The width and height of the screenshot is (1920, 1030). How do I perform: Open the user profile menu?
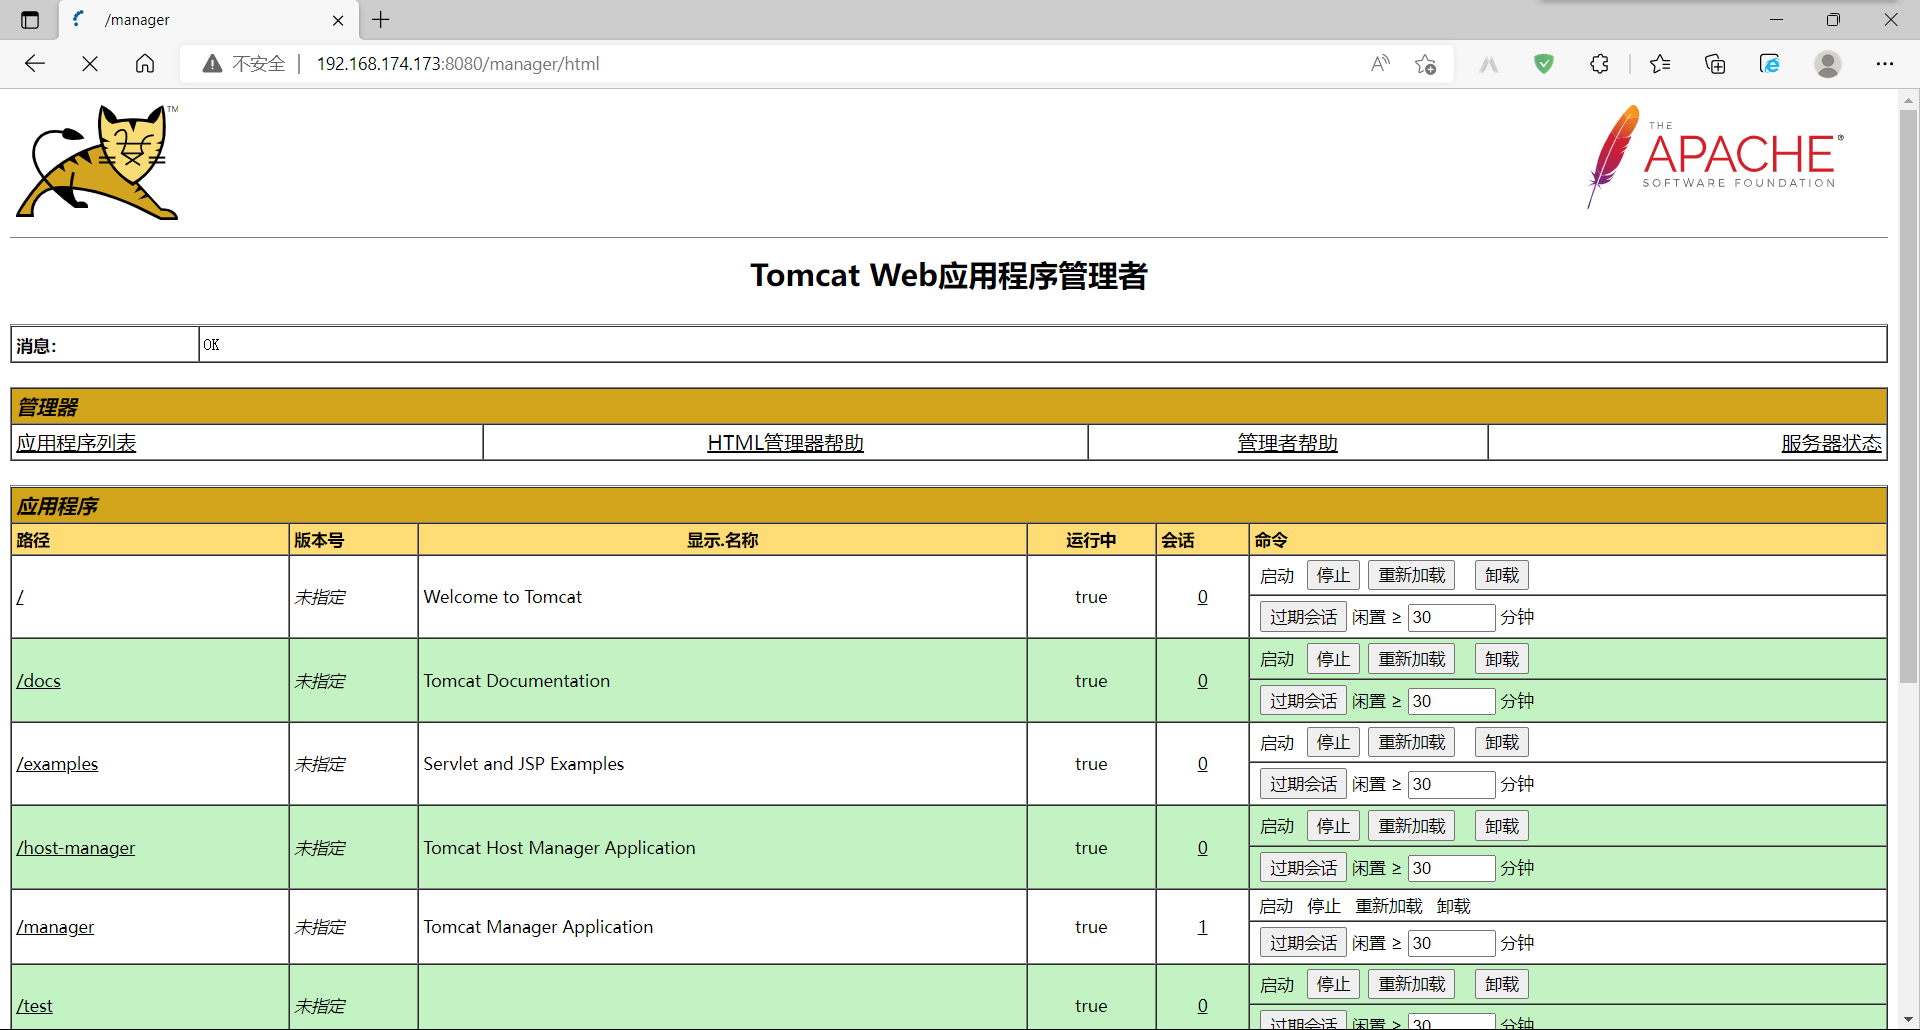click(1828, 64)
